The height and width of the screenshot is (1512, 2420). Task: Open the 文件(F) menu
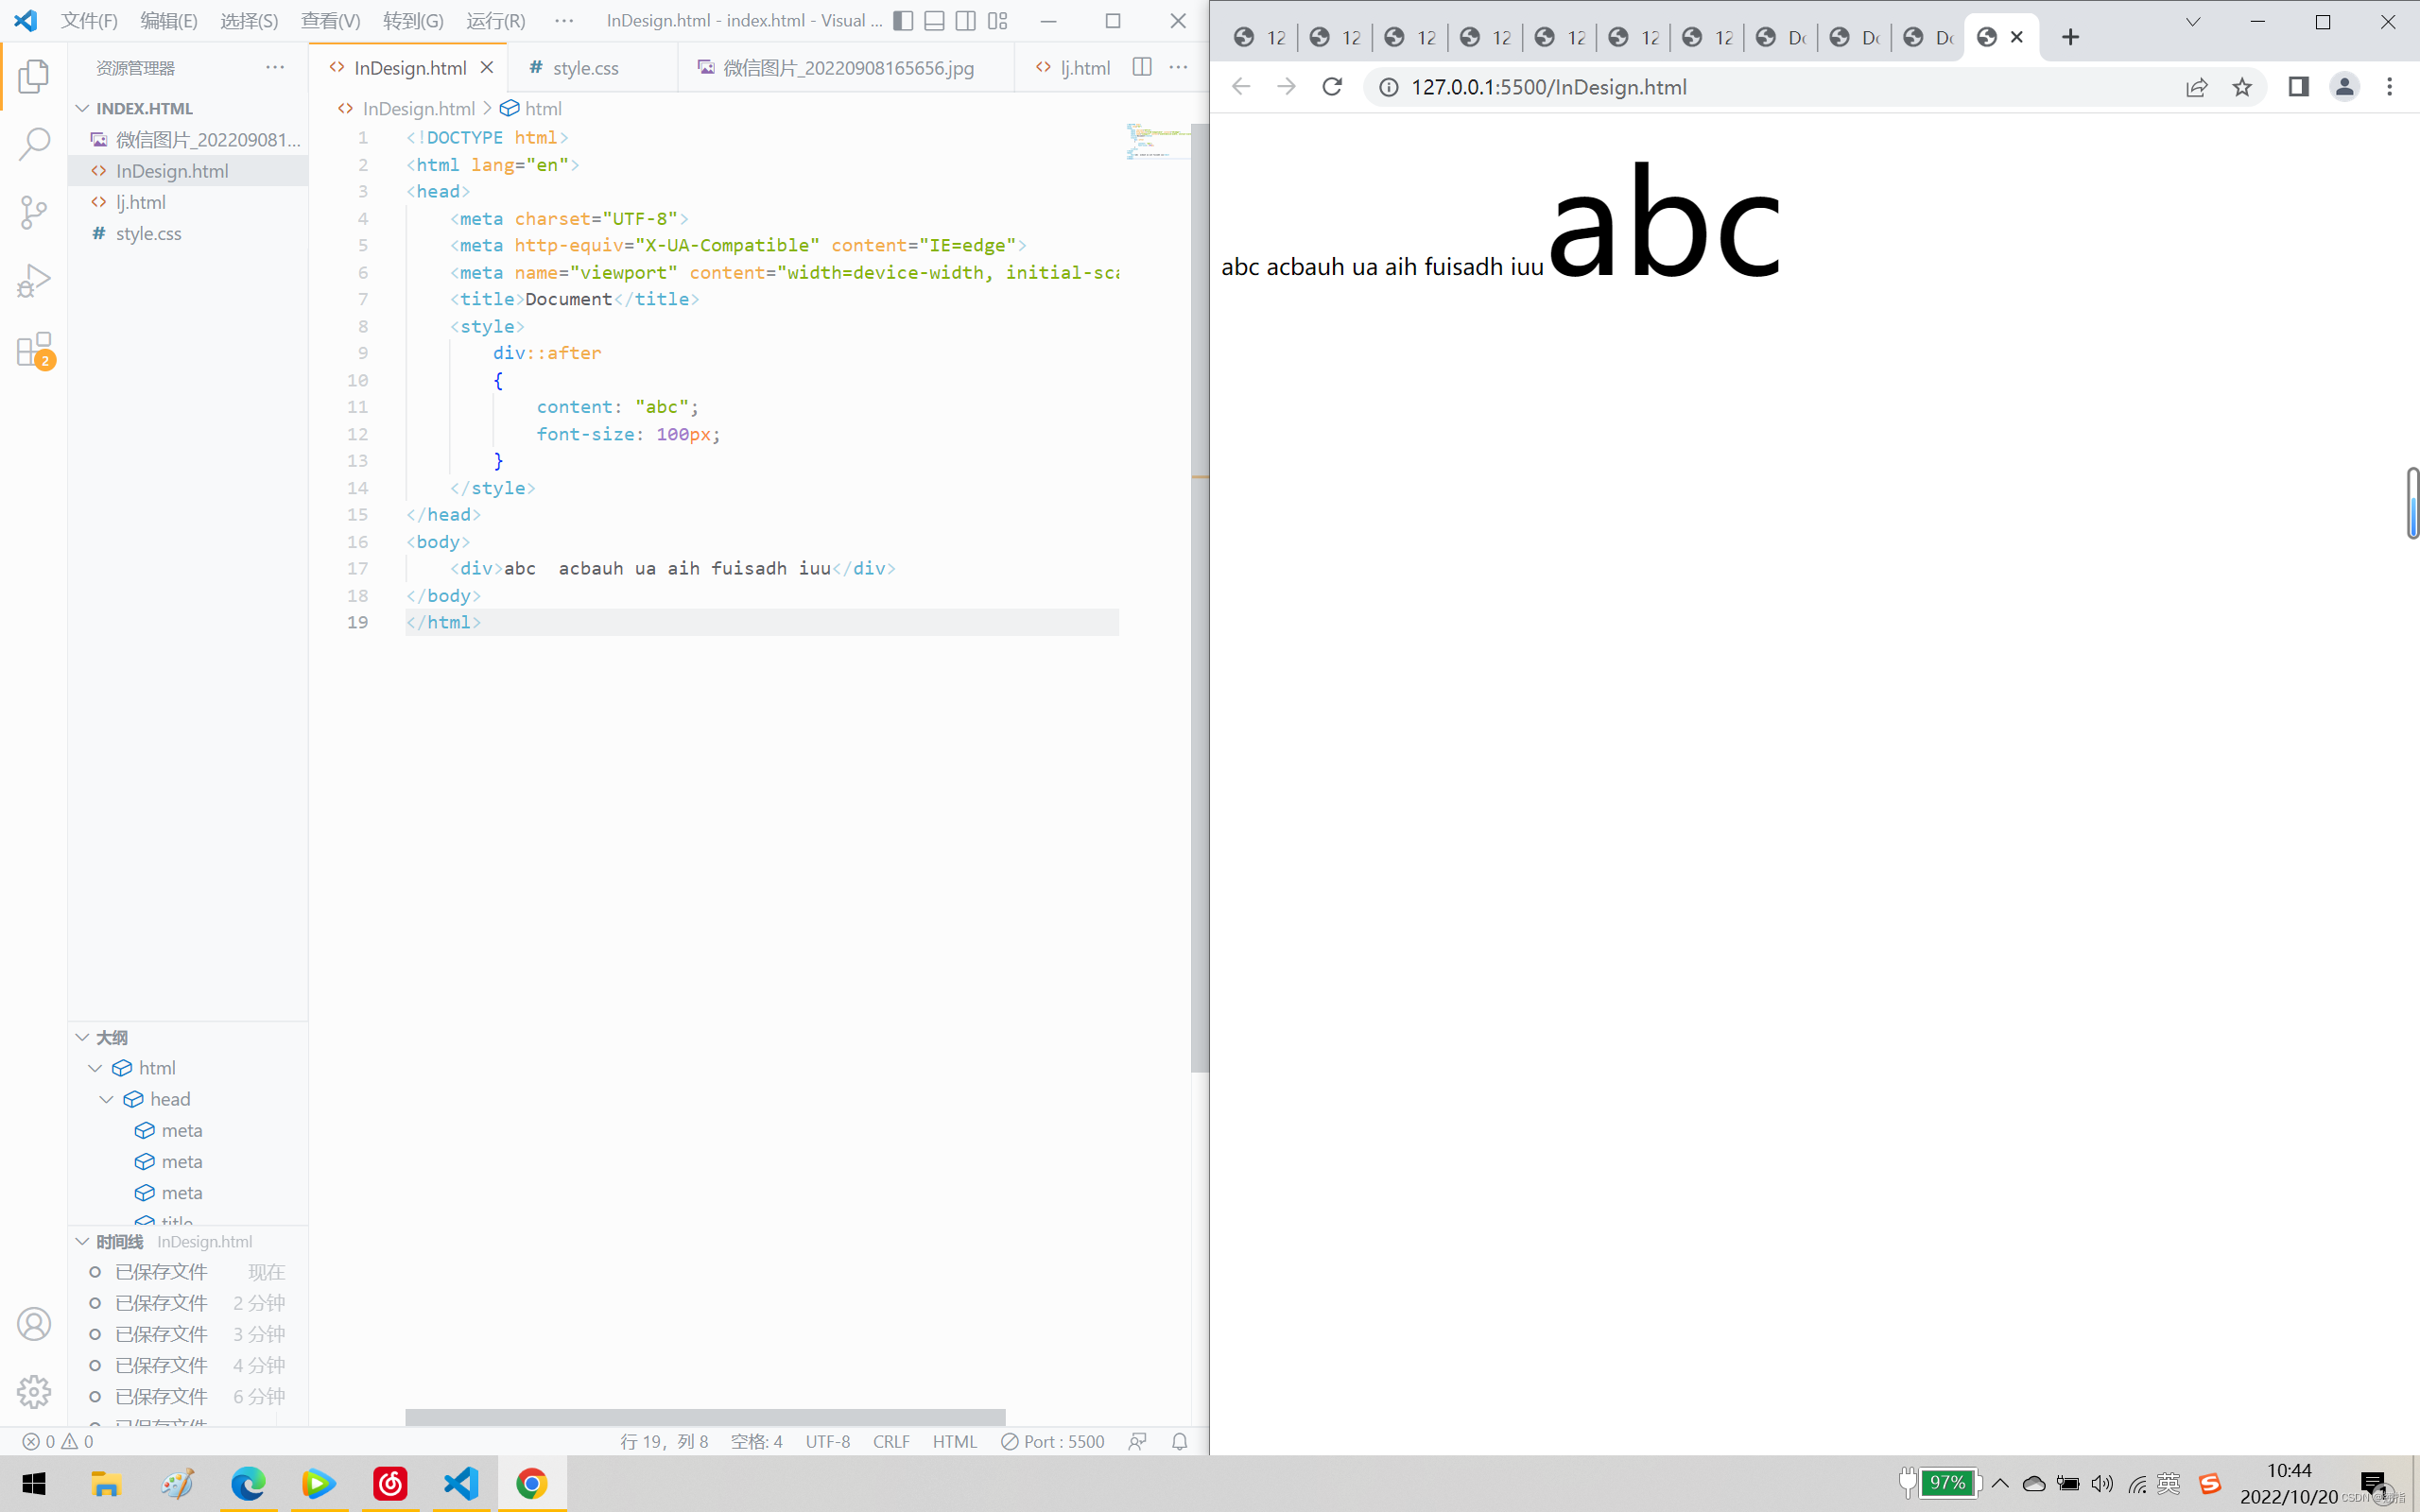pos(89,21)
